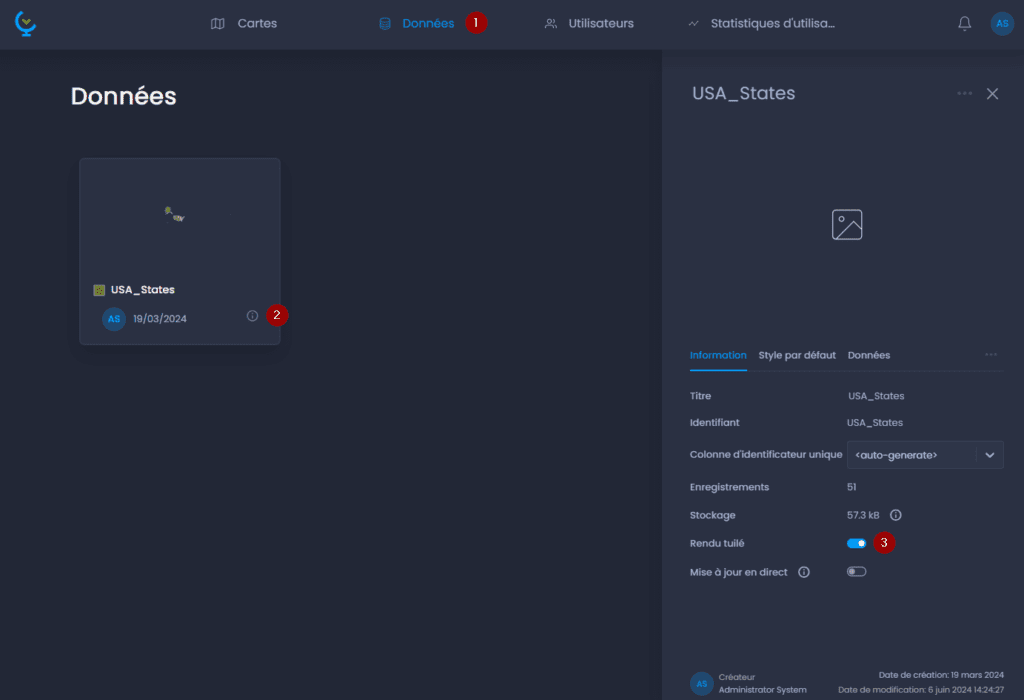Open the Données section in the top navigation
Viewport: 1024px width, 700px height.
tap(428, 24)
